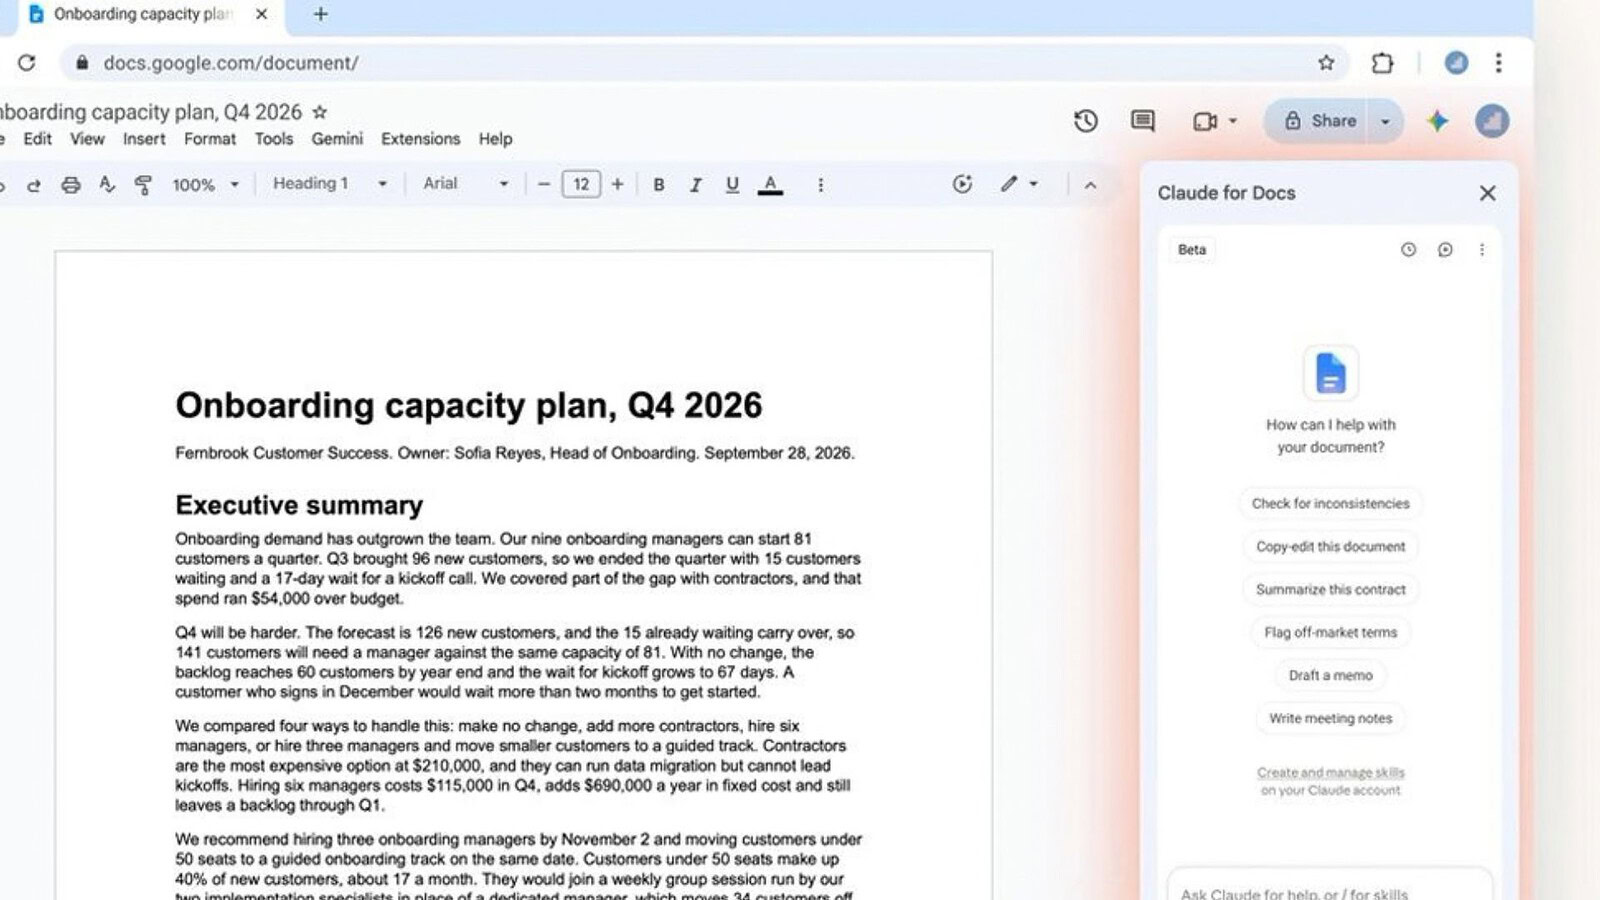This screenshot has height=900, width=1600.
Task: Open the Format menu
Action: (x=210, y=139)
